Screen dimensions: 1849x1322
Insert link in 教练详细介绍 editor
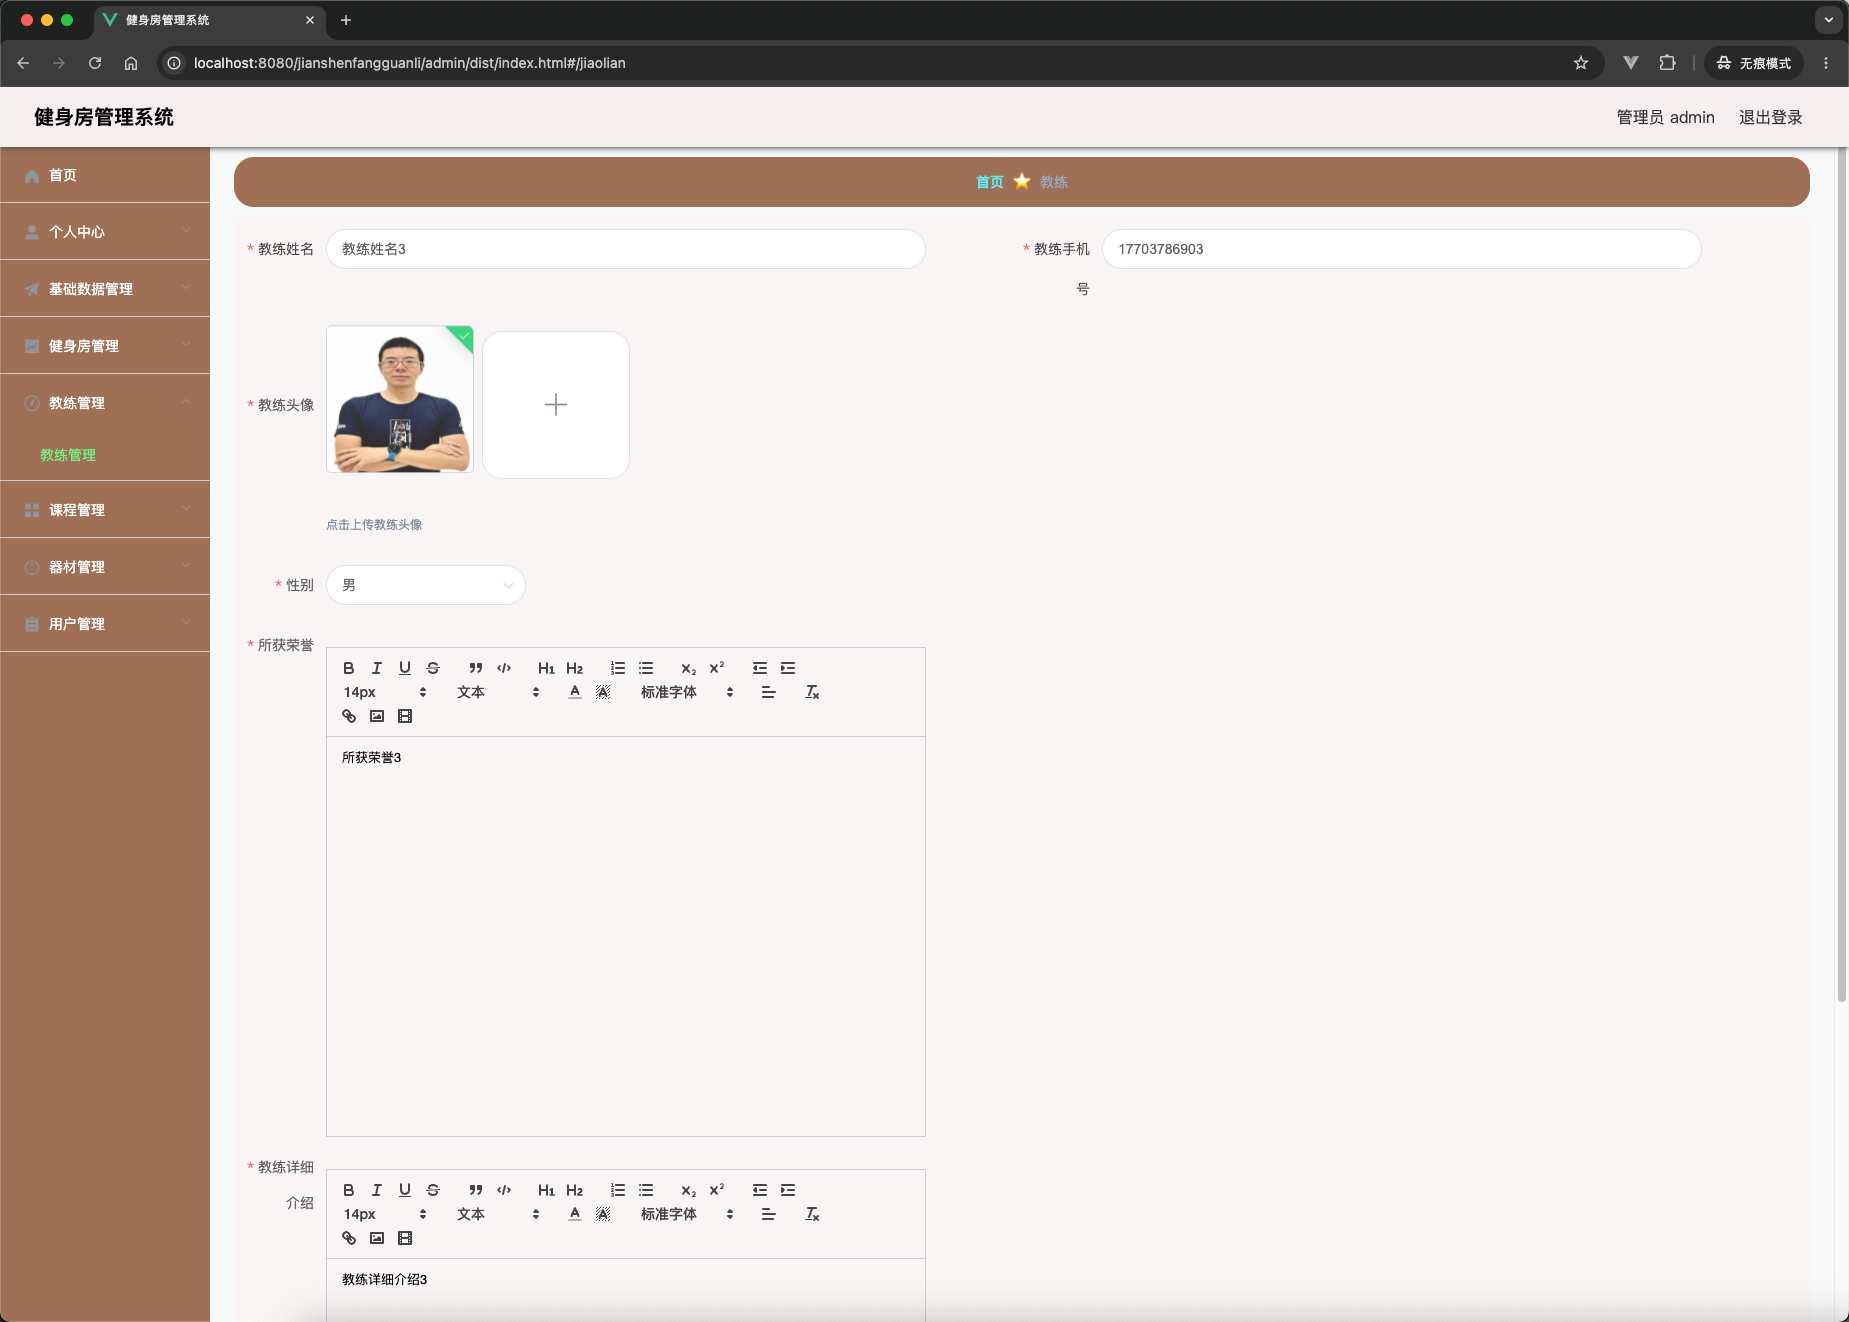point(349,1238)
